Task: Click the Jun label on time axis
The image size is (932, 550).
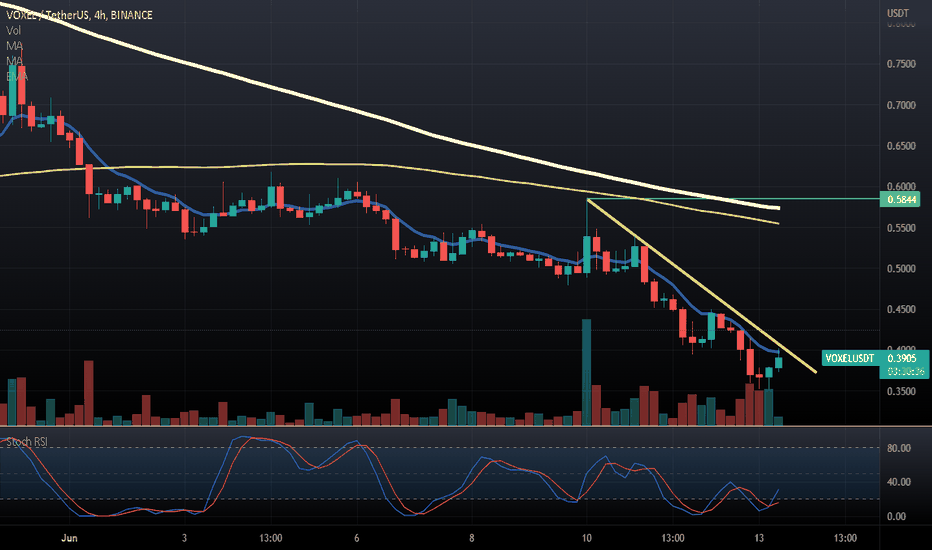Action: click(70, 538)
